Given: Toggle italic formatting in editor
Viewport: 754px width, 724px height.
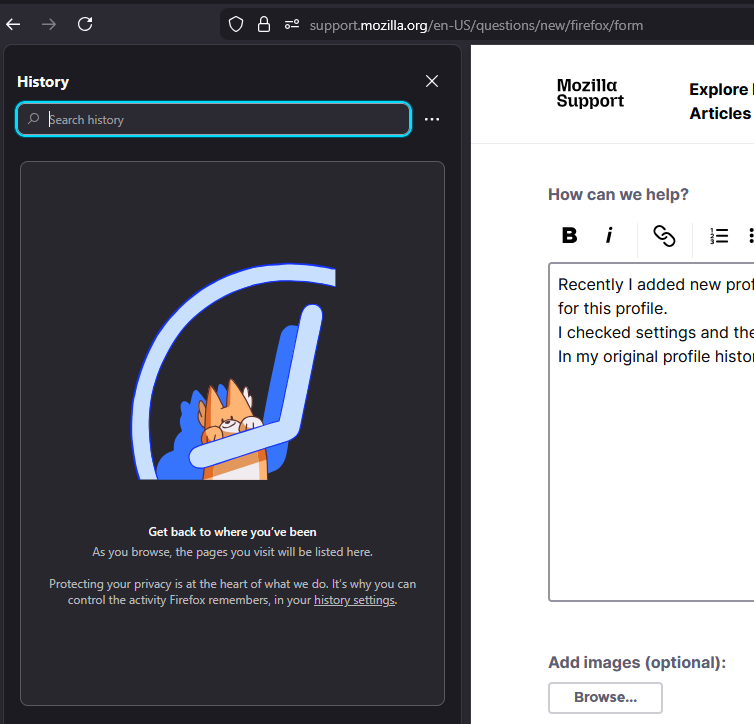Looking at the screenshot, I should pos(609,236).
